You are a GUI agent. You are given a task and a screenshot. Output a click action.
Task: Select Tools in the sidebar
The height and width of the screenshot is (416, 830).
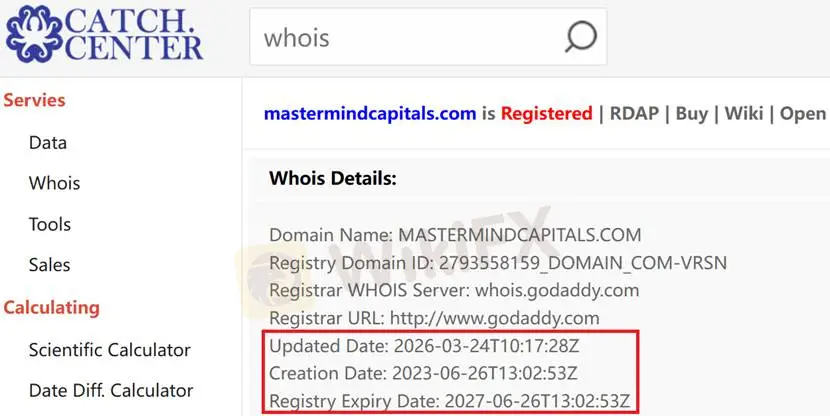[50, 224]
